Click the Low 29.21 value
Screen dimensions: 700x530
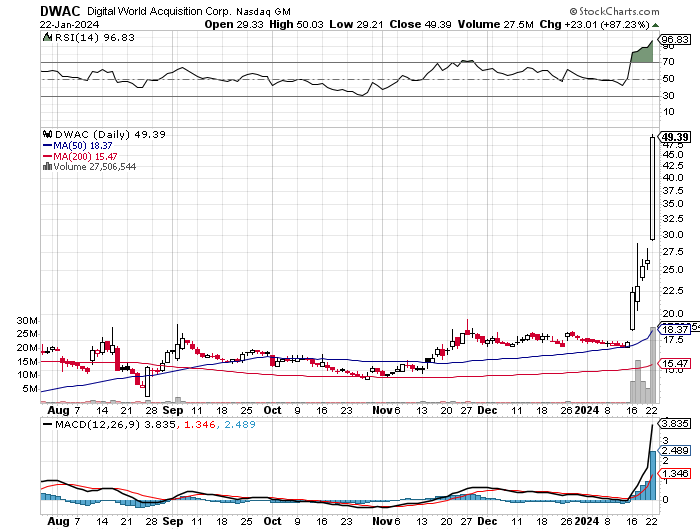coord(356,25)
